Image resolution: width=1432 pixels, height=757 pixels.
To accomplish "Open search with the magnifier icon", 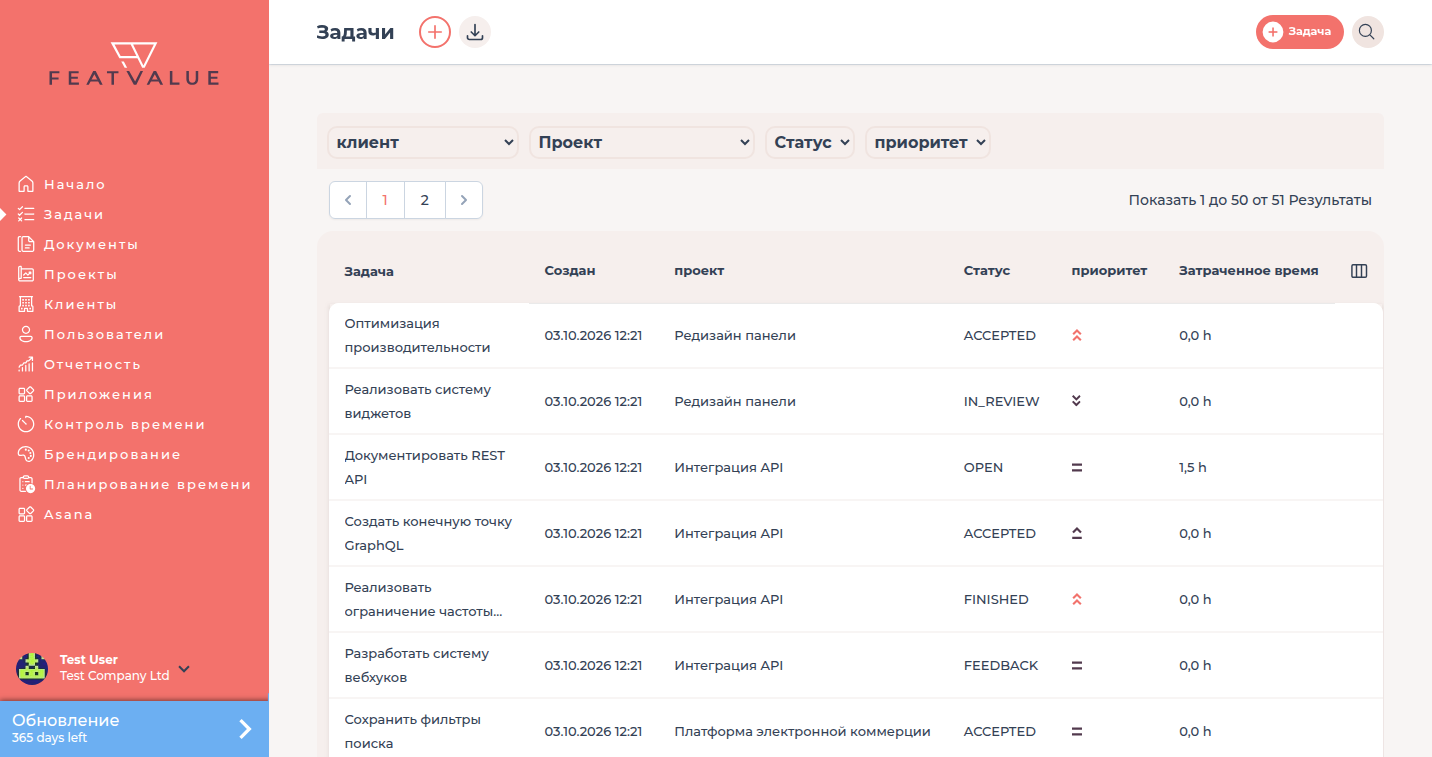I will pyautogui.click(x=1367, y=32).
